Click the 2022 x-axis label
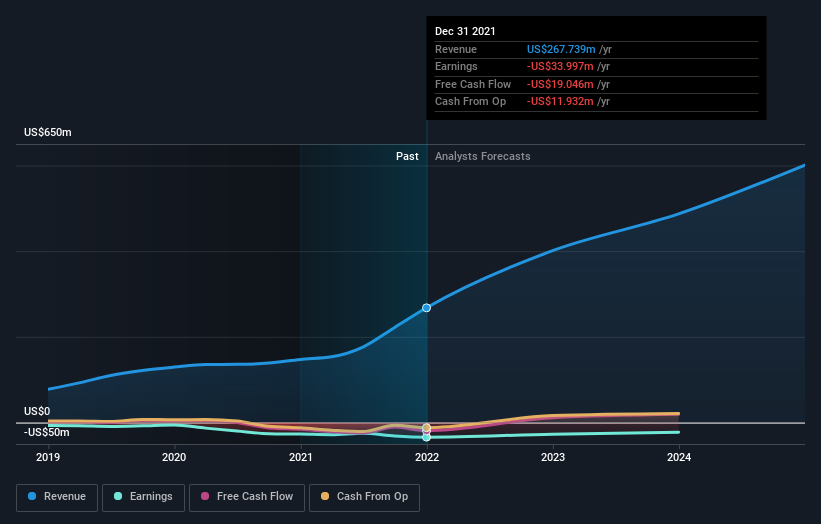 [427, 458]
